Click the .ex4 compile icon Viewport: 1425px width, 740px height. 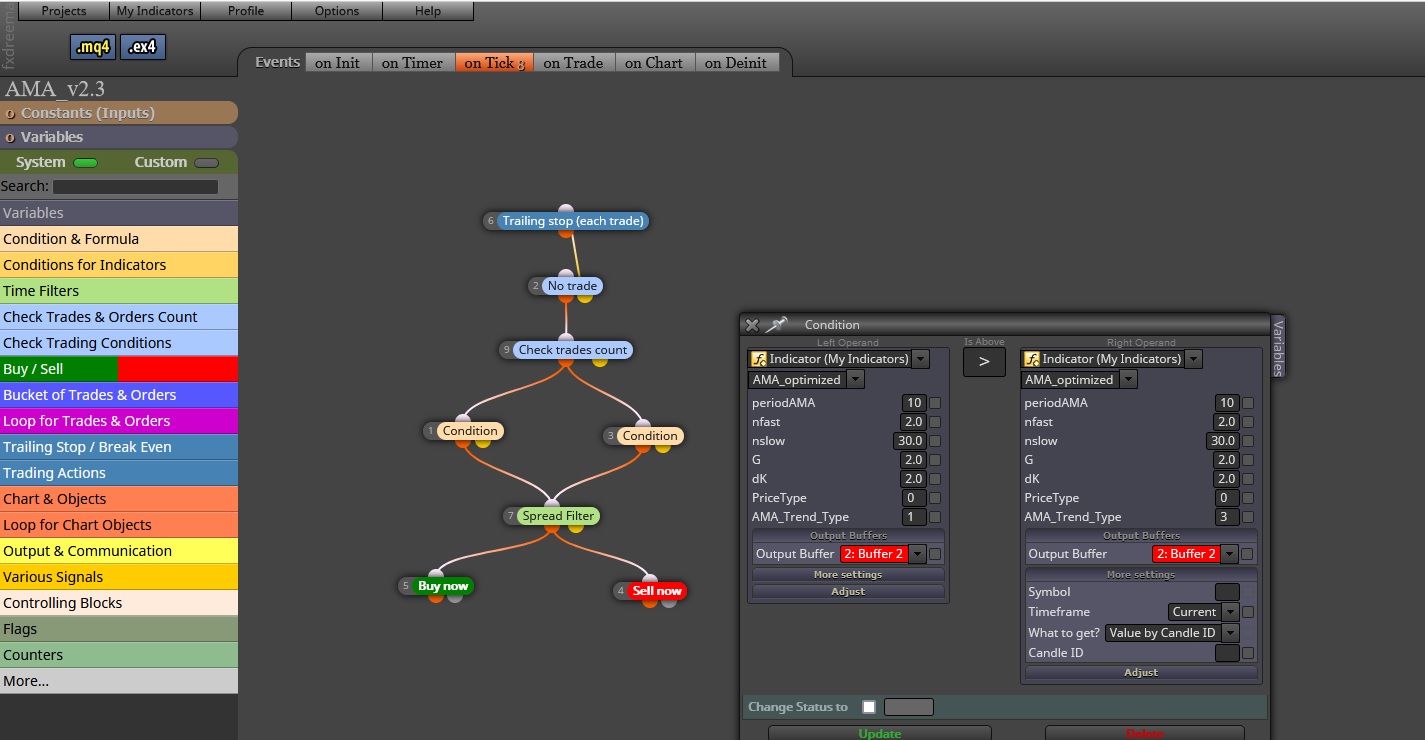coord(143,47)
